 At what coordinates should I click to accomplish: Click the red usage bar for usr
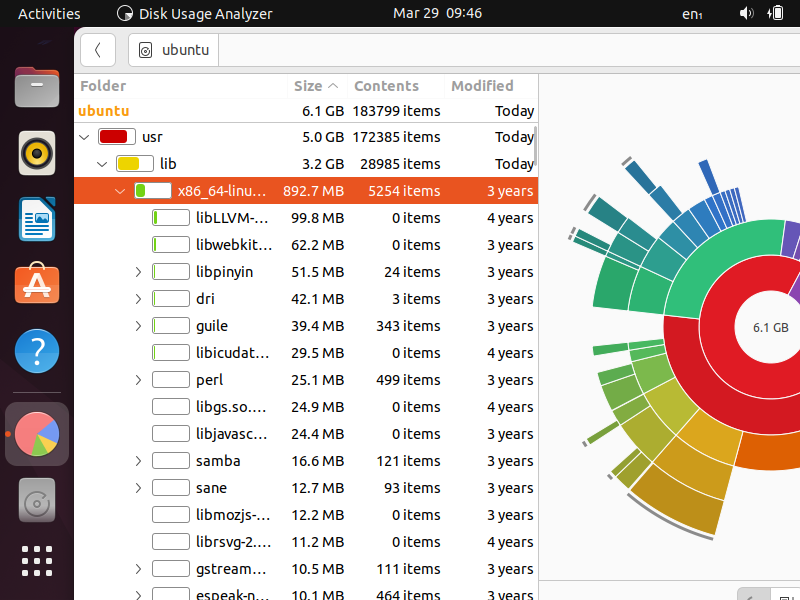[x=117, y=137]
